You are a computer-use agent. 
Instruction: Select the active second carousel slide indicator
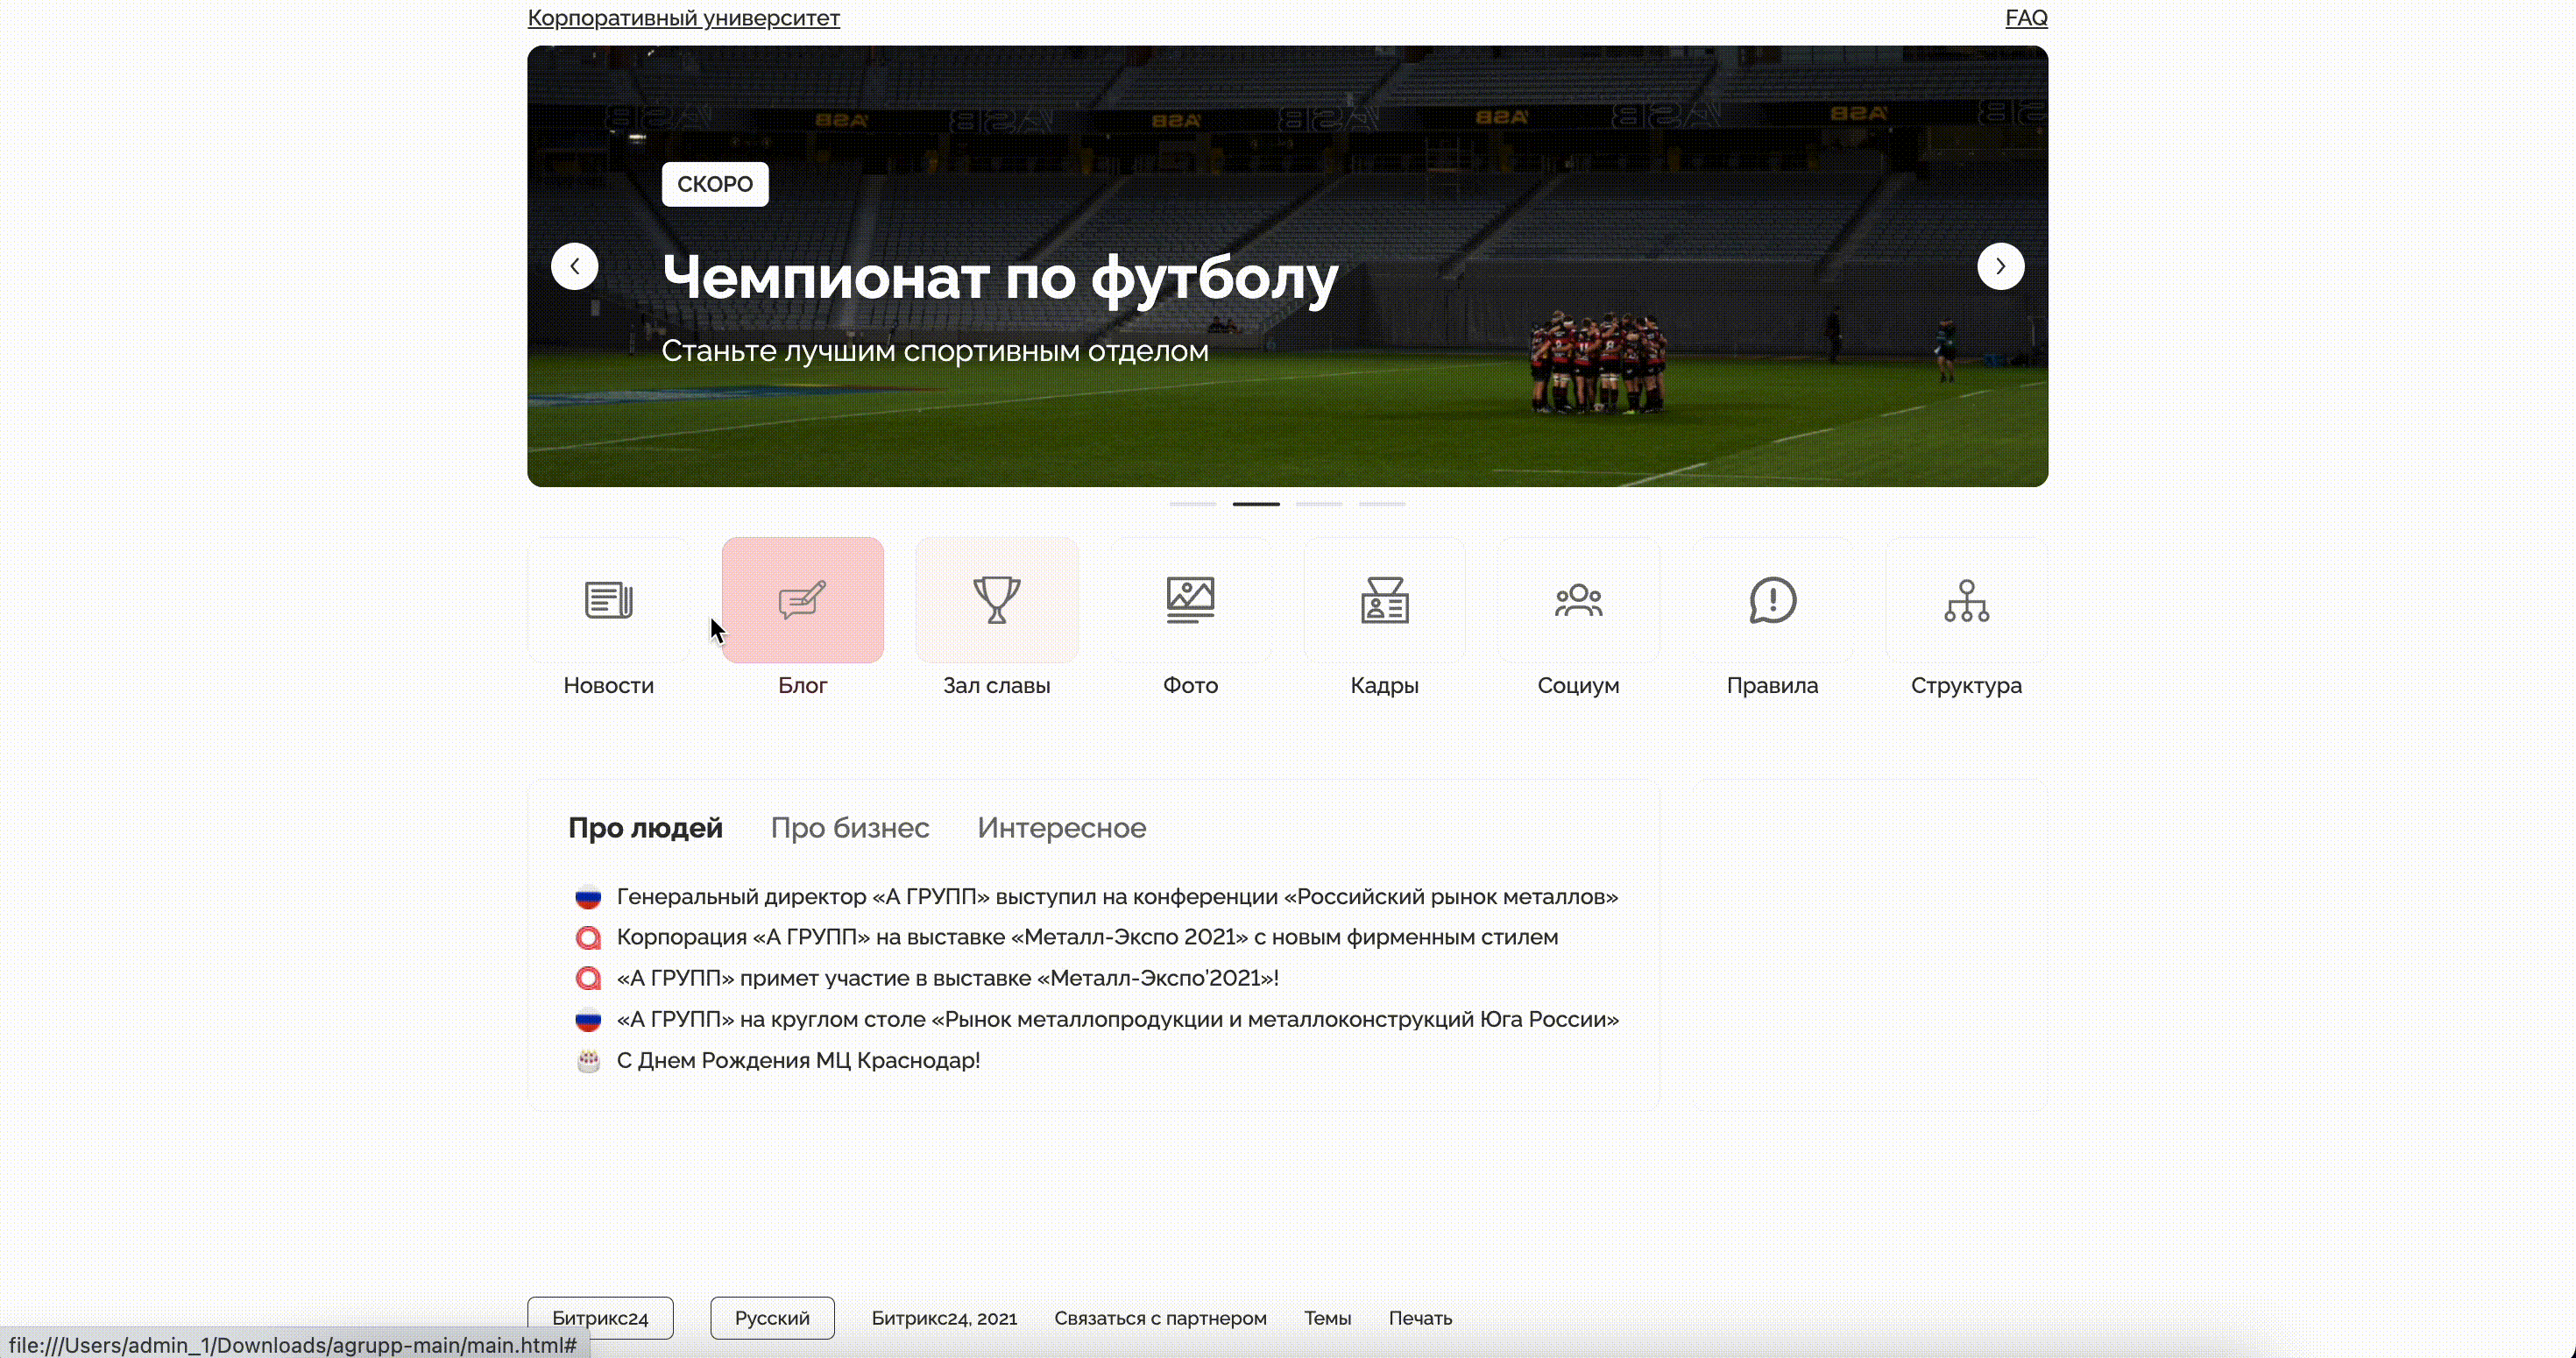pyautogui.click(x=1256, y=504)
